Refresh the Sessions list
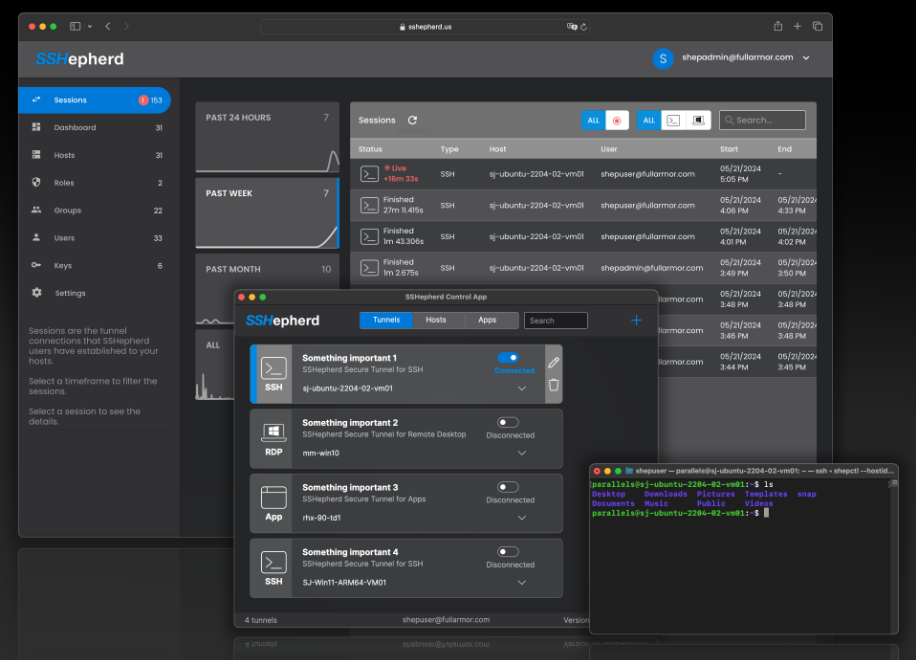 [x=412, y=120]
